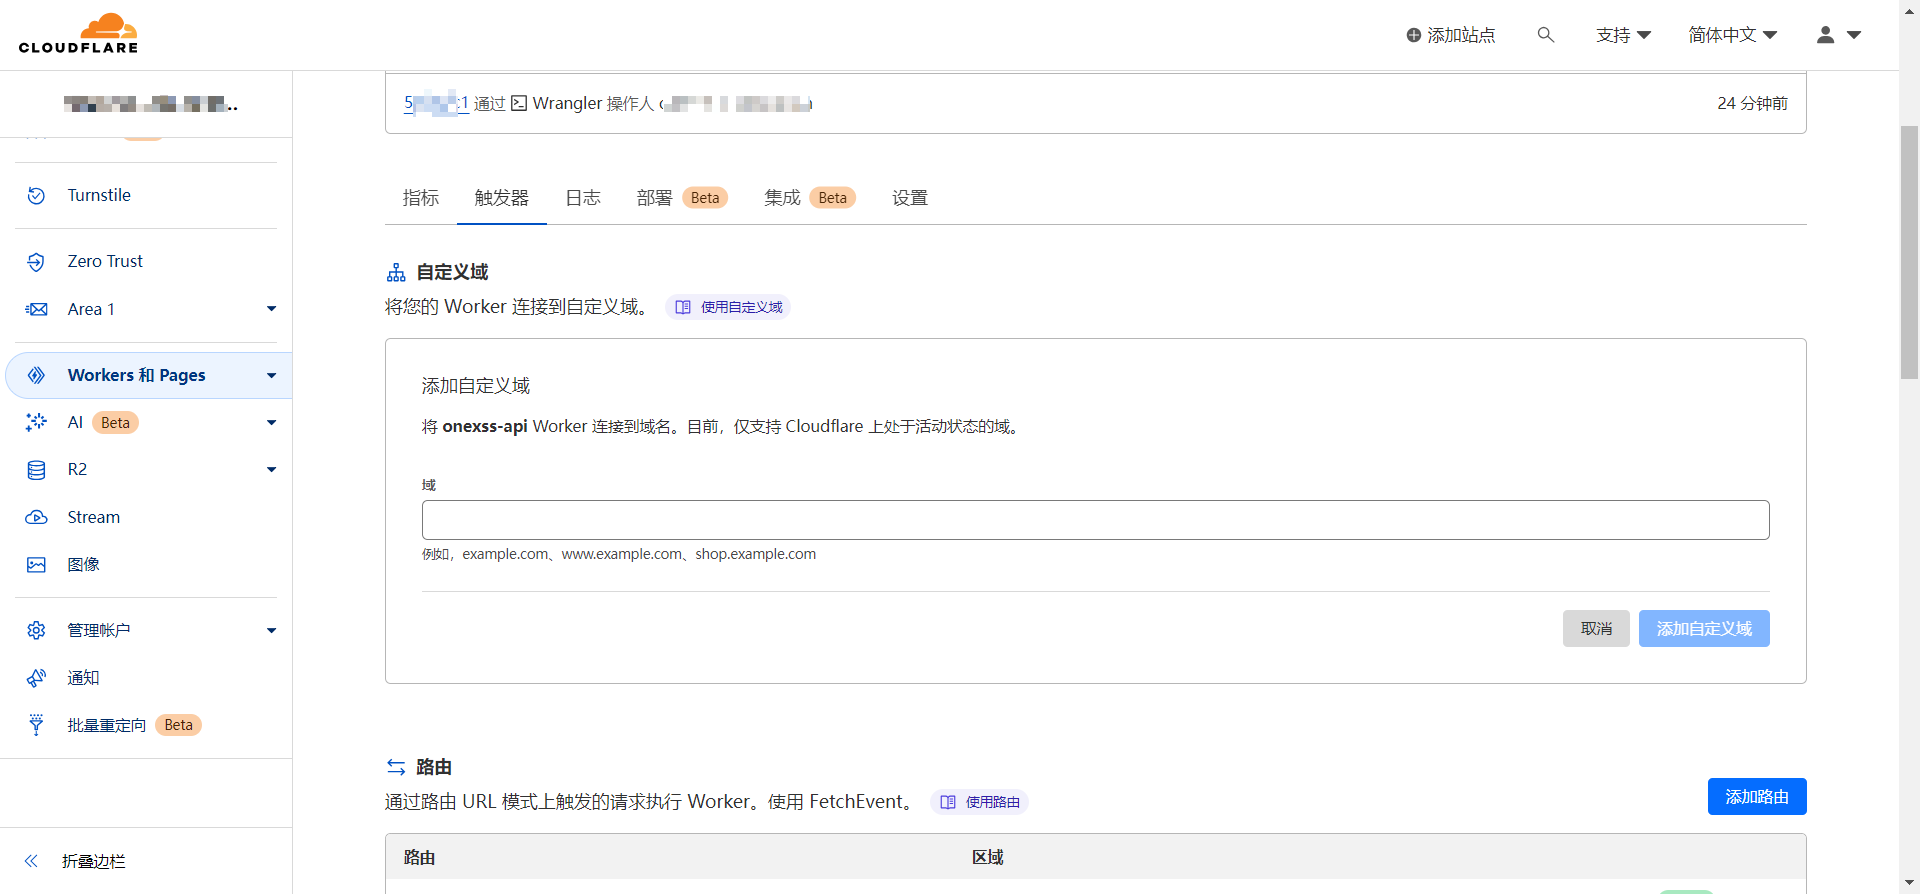Image resolution: width=1920 pixels, height=894 pixels.
Task: Click the Wrangler terminal icon
Action: tap(519, 103)
